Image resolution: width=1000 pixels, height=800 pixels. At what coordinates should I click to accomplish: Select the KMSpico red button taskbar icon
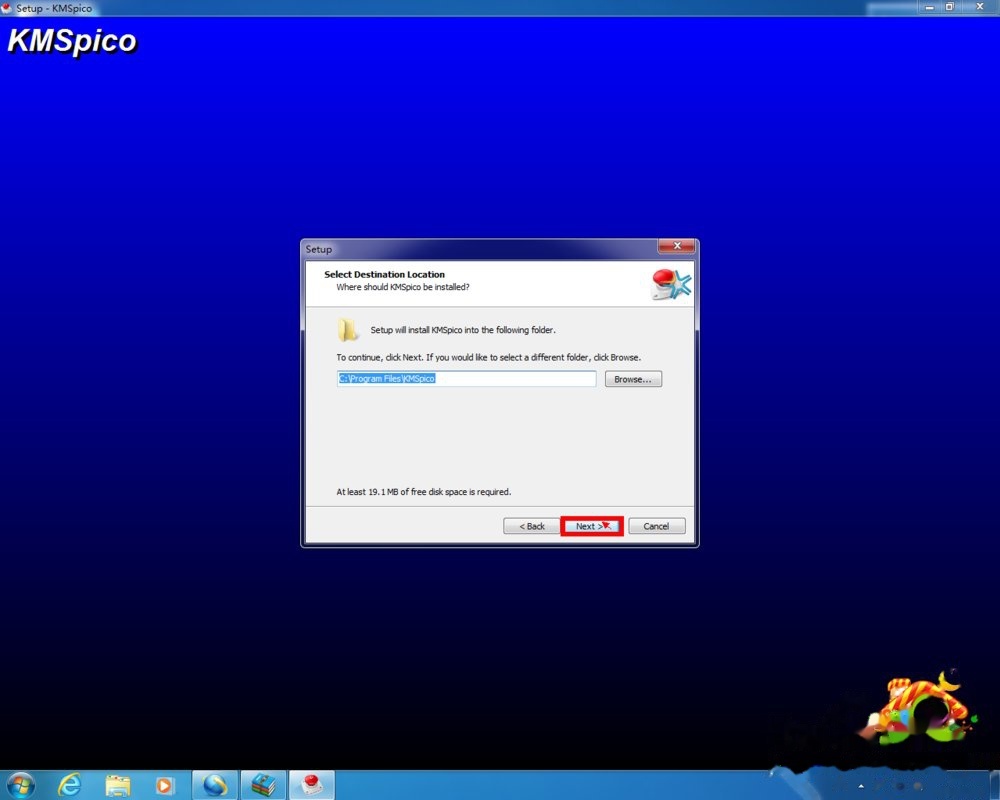[x=311, y=785]
